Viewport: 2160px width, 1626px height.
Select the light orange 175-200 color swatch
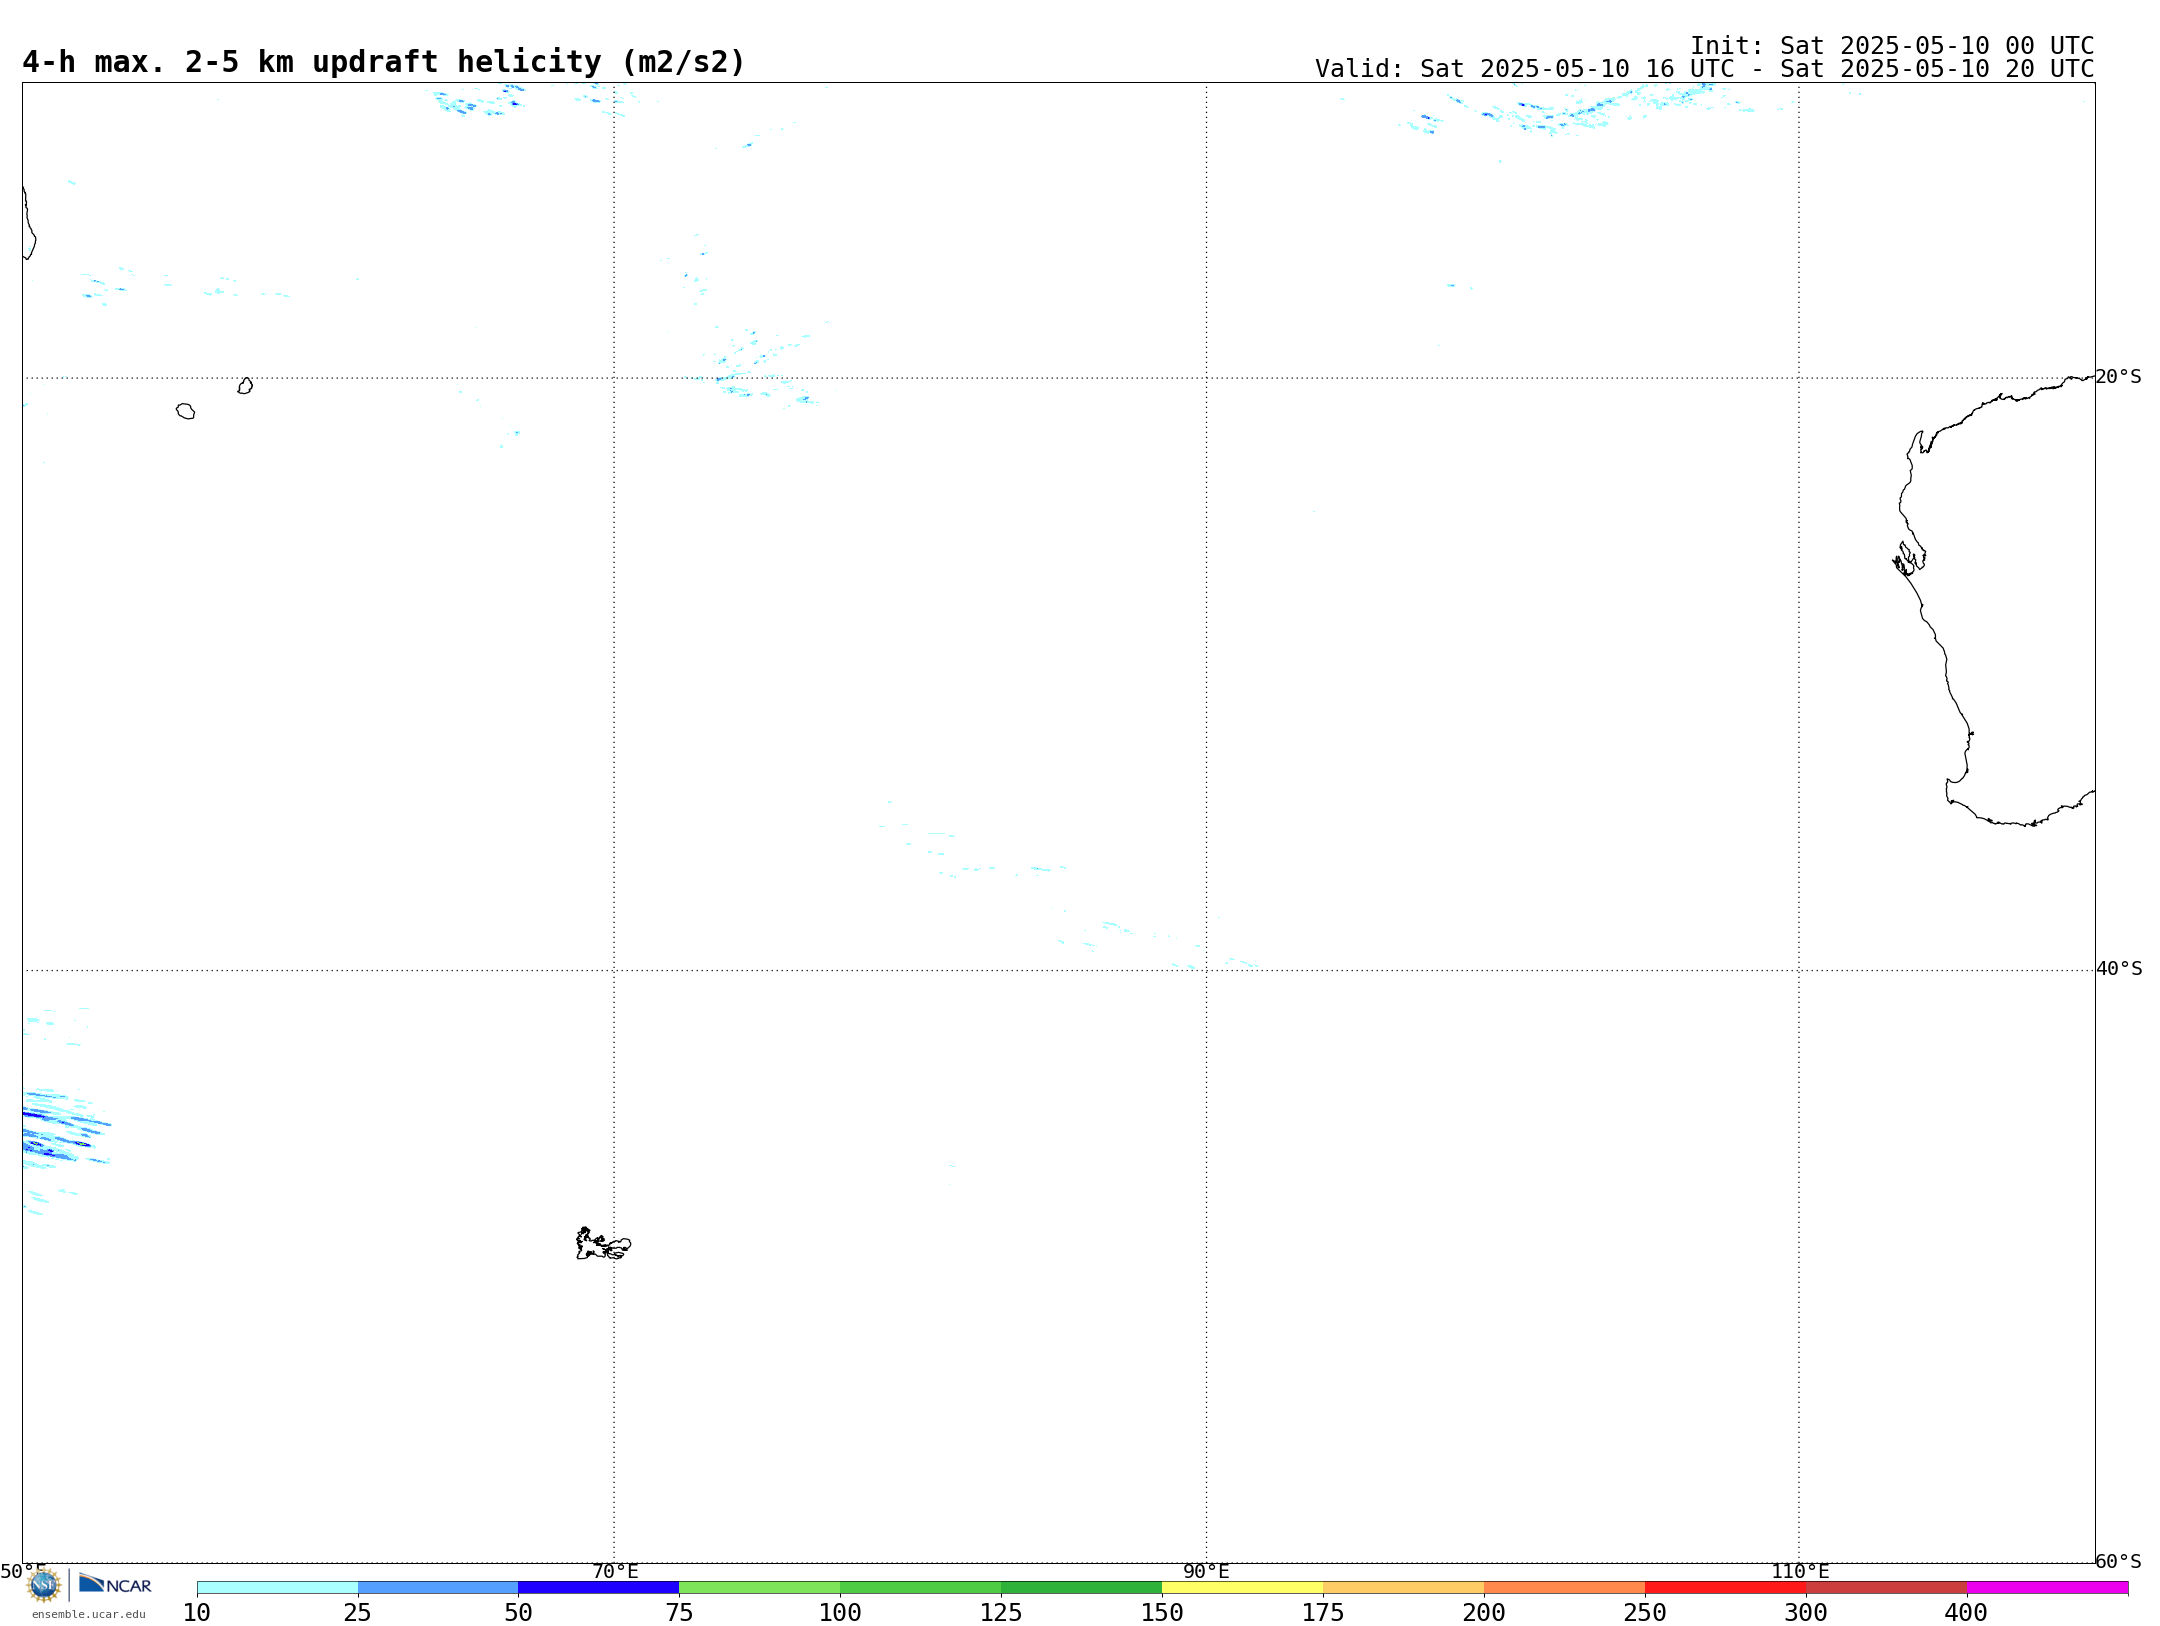[1404, 1588]
